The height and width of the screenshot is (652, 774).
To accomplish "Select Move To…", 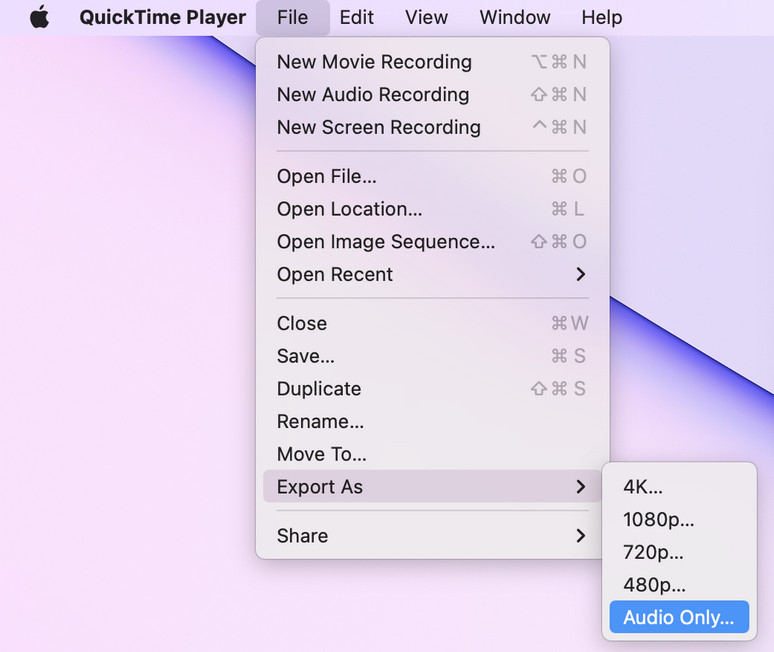I will click(432, 454).
